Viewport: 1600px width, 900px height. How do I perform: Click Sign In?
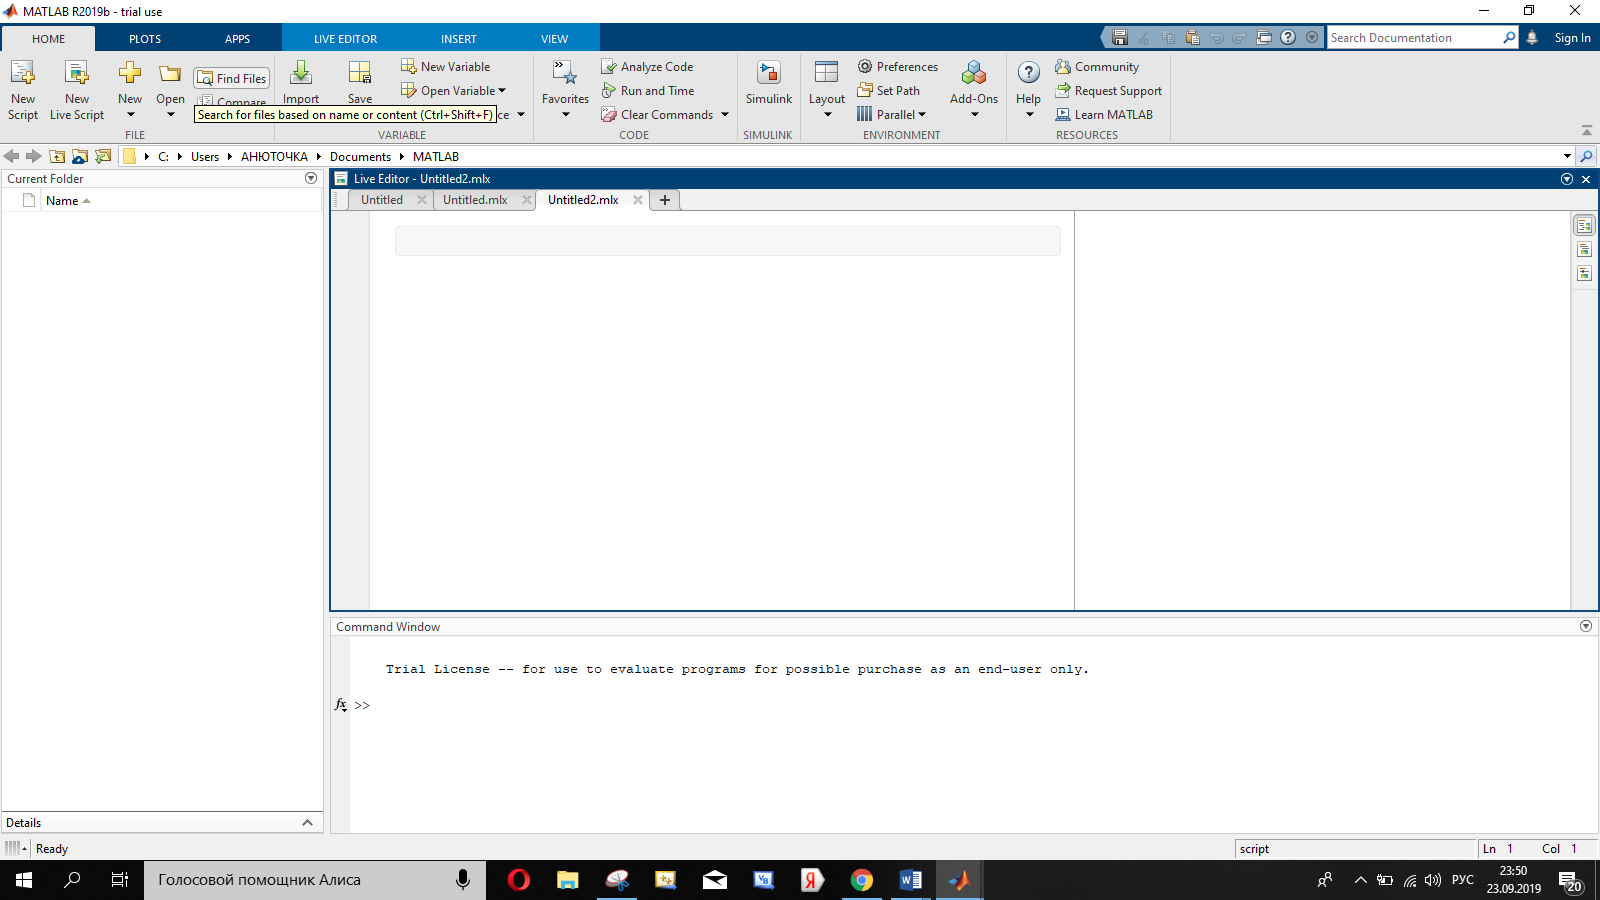tap(1572, 38)
